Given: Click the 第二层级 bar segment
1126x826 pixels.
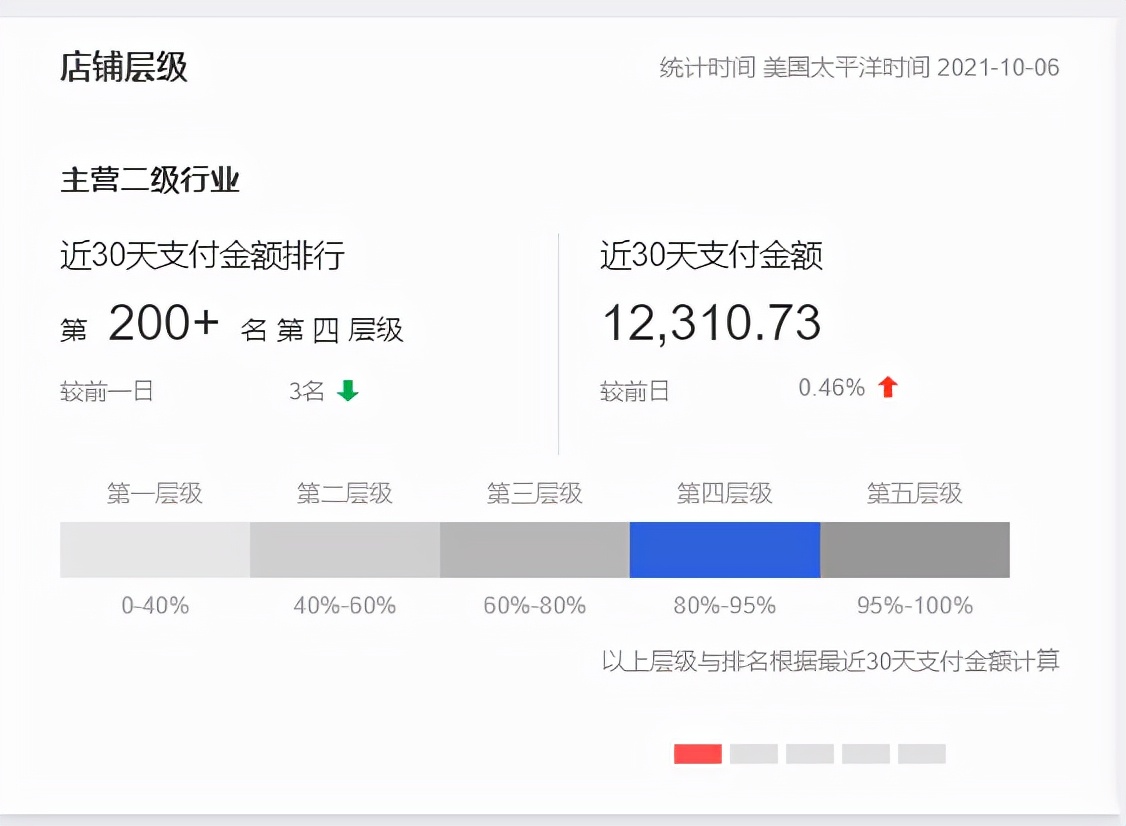Looking at the screenshot, I should (342, 549).
